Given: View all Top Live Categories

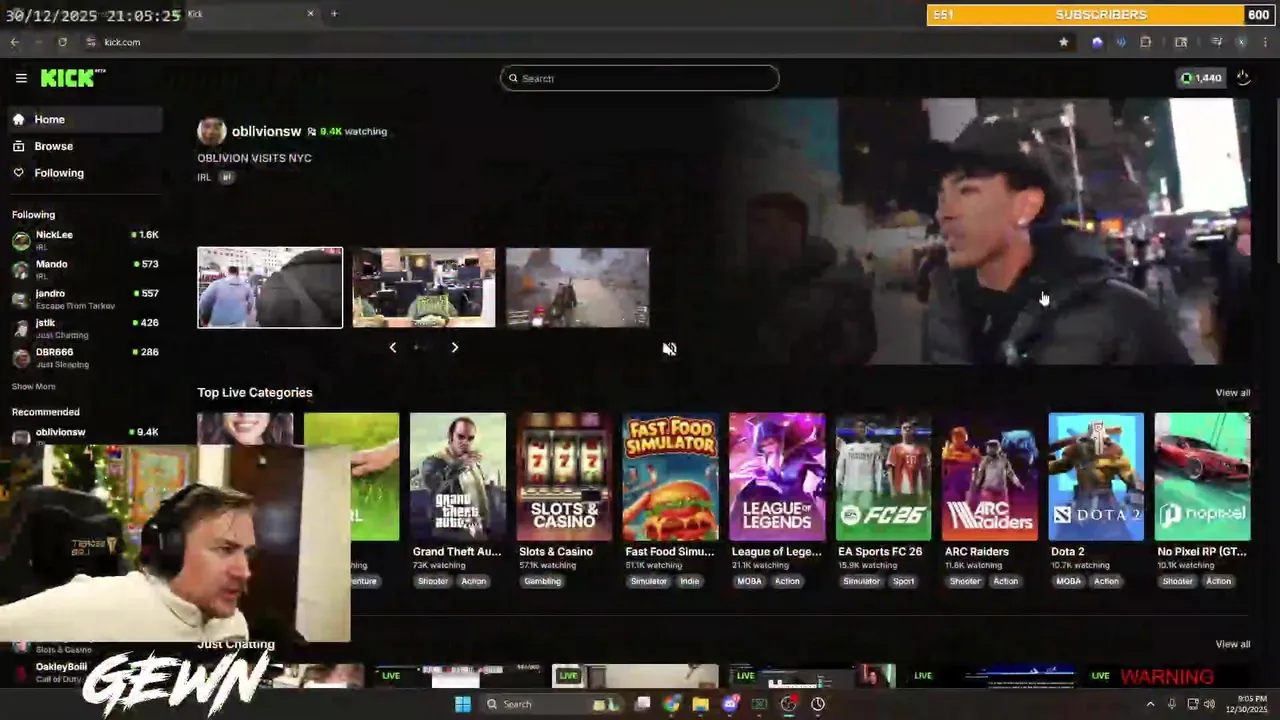Looking at the screenshot, I should tap(1232, 392).
